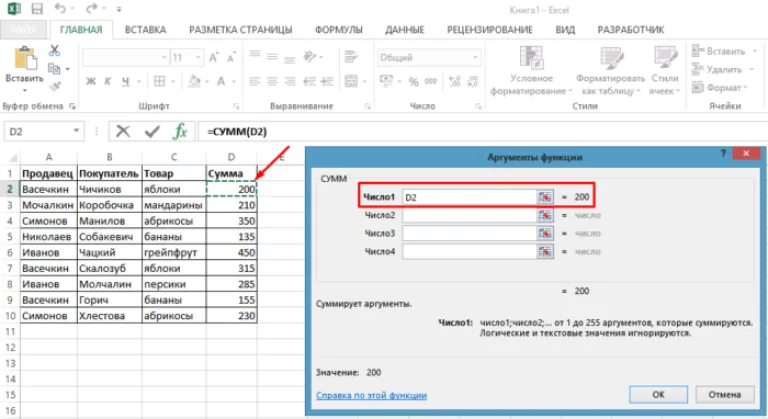The width and height of the screenshot is (768, 419).
Task: Expand the Name Box D2 dropdown arrow
Action: [76, 131]
